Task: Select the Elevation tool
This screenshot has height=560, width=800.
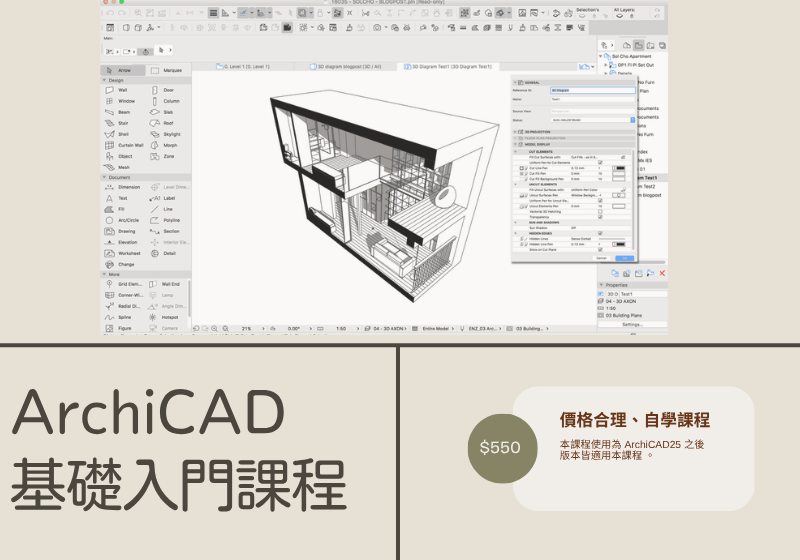Action: tap(121, 242)
